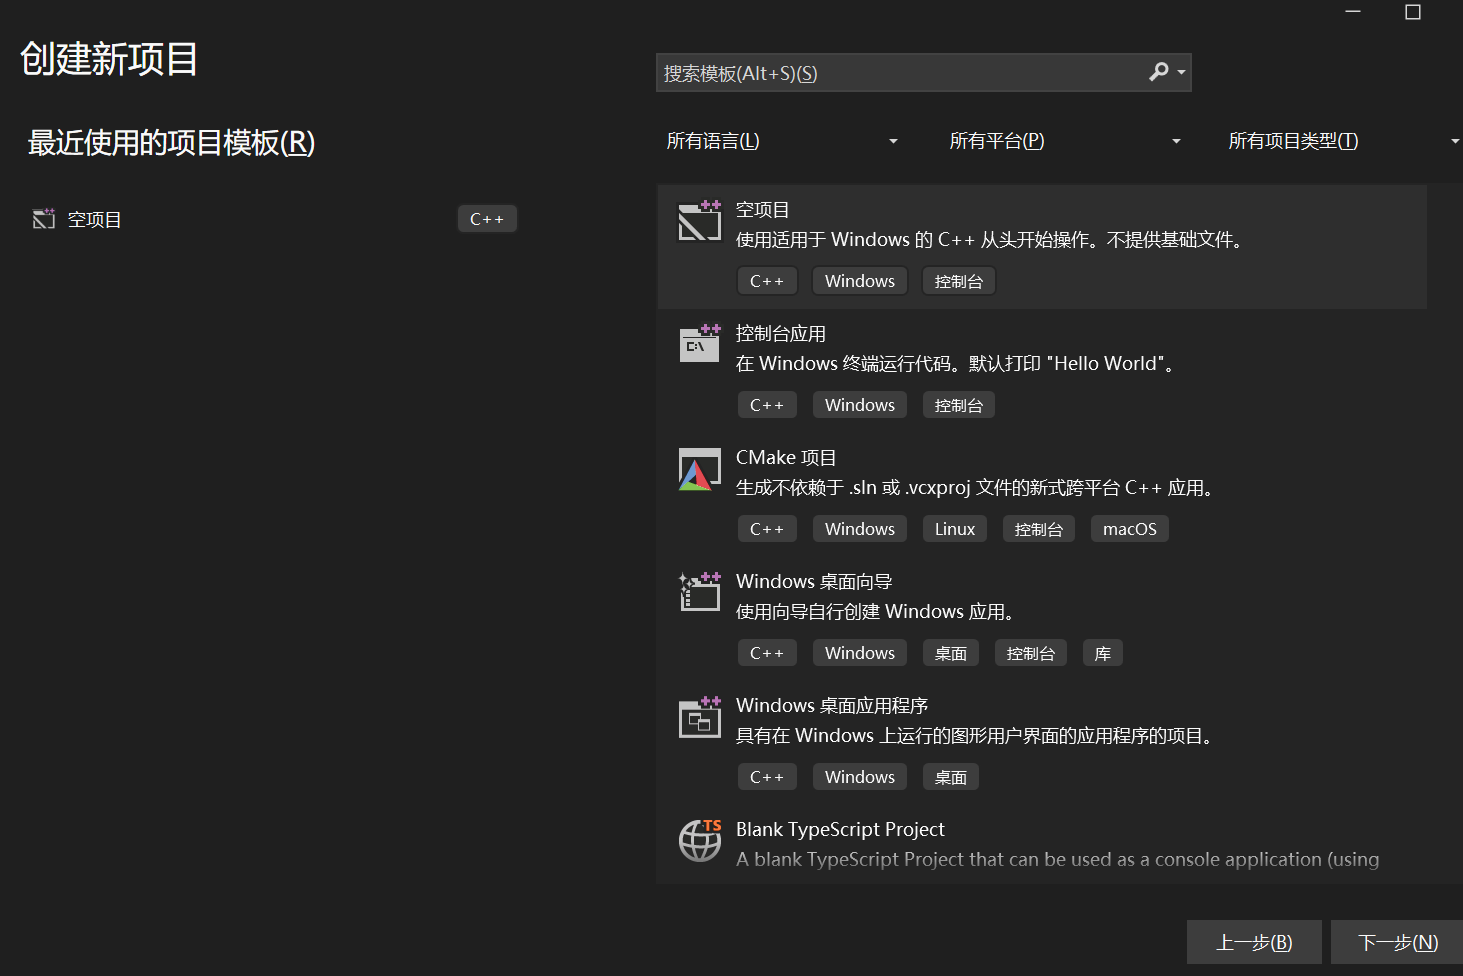This screenshot has height=976, width=1463.
Task: Click the Windows 桌面应用程序 template icon
Action: pyautogui.click(x=699, y=717)
